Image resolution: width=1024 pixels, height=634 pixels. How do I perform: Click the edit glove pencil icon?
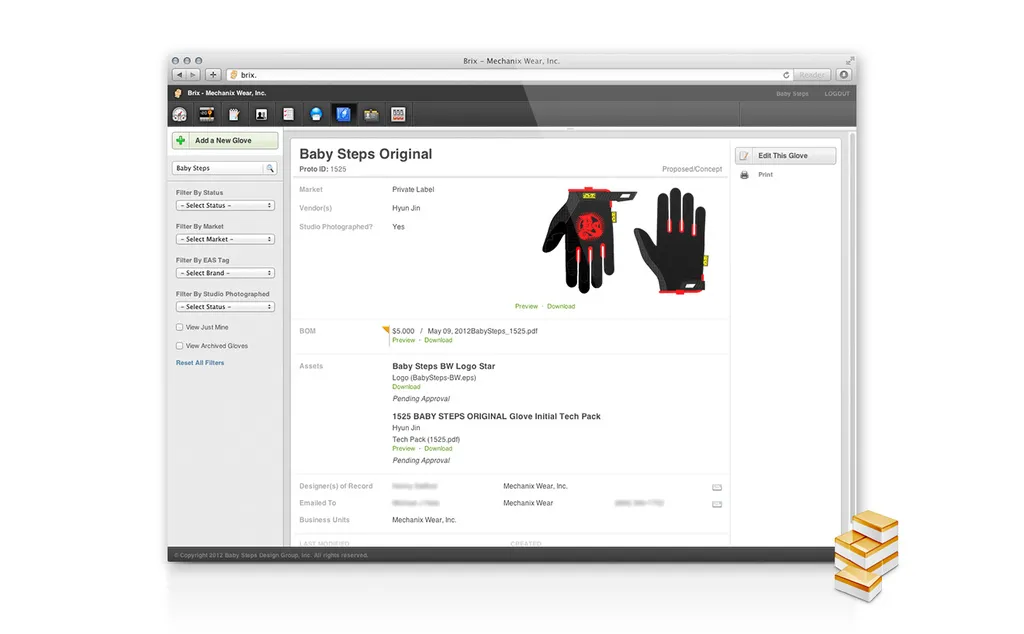(744, 156)
